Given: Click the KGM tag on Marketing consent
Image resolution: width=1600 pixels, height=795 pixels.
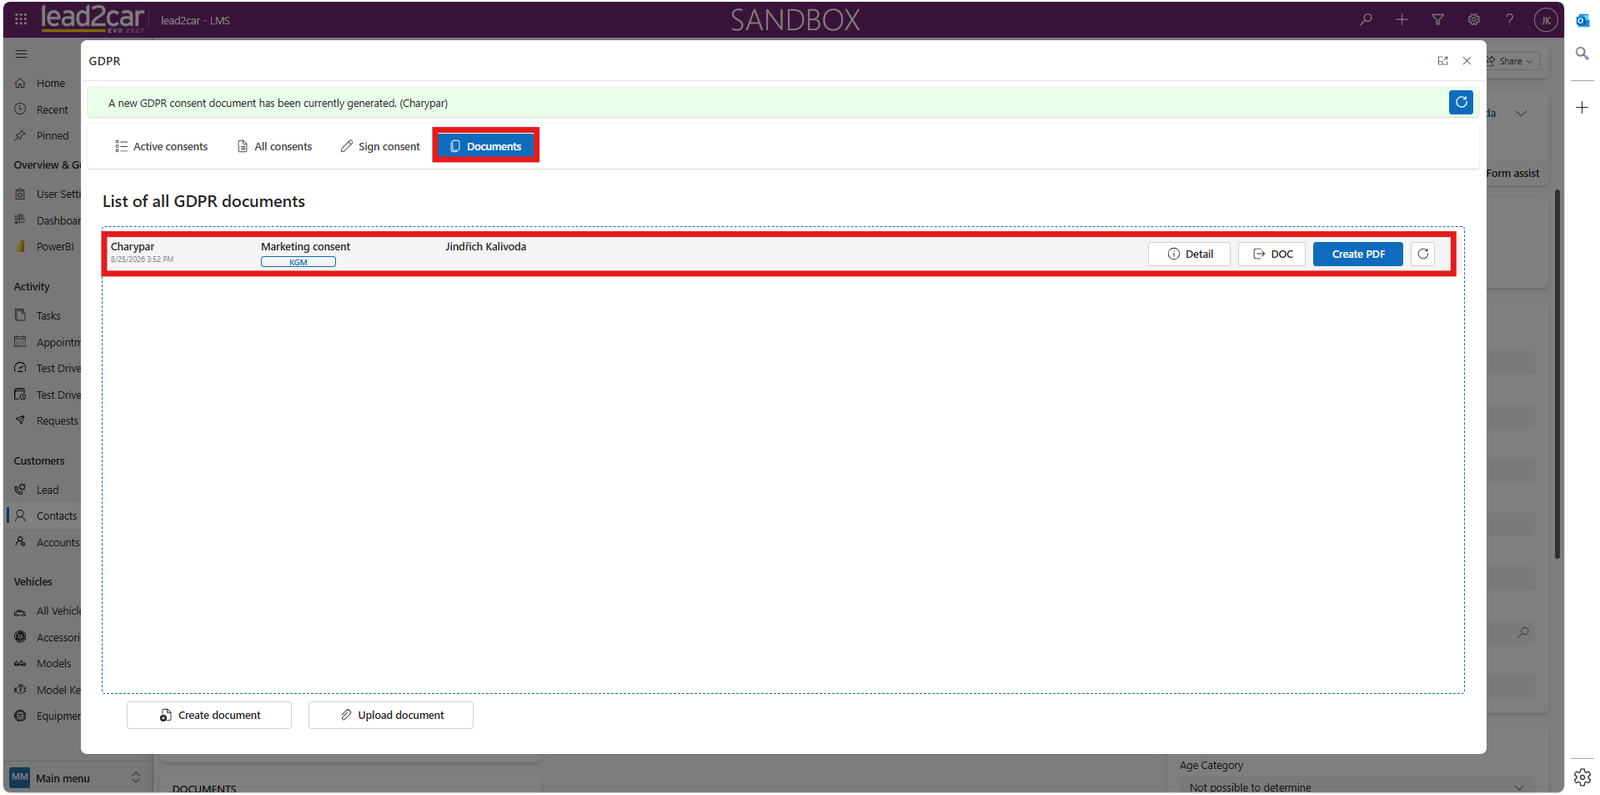Looking at the screenshot, I should pyautogui.click(x=298, y=262).
